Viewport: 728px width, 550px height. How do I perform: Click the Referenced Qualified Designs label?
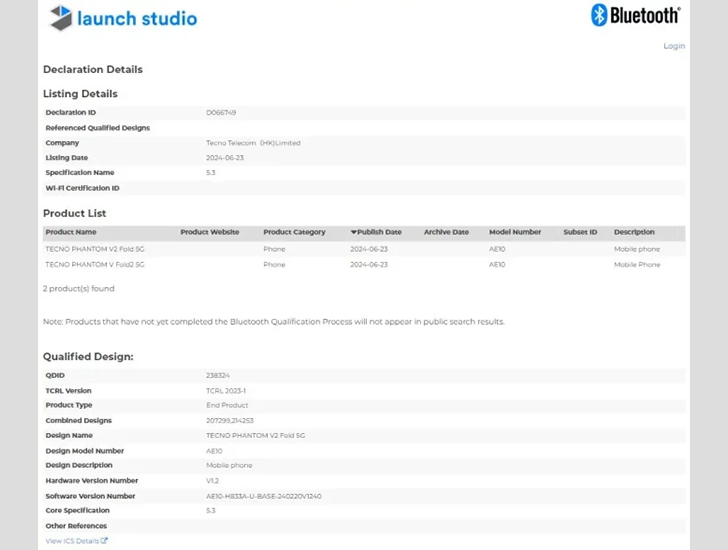tap(98, 128)
